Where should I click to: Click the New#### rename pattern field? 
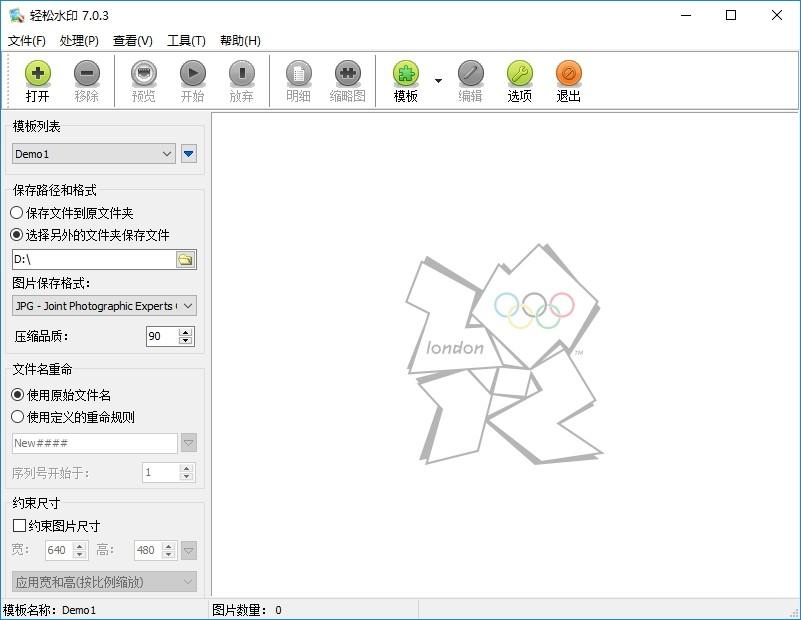click(x=95, y=443)
